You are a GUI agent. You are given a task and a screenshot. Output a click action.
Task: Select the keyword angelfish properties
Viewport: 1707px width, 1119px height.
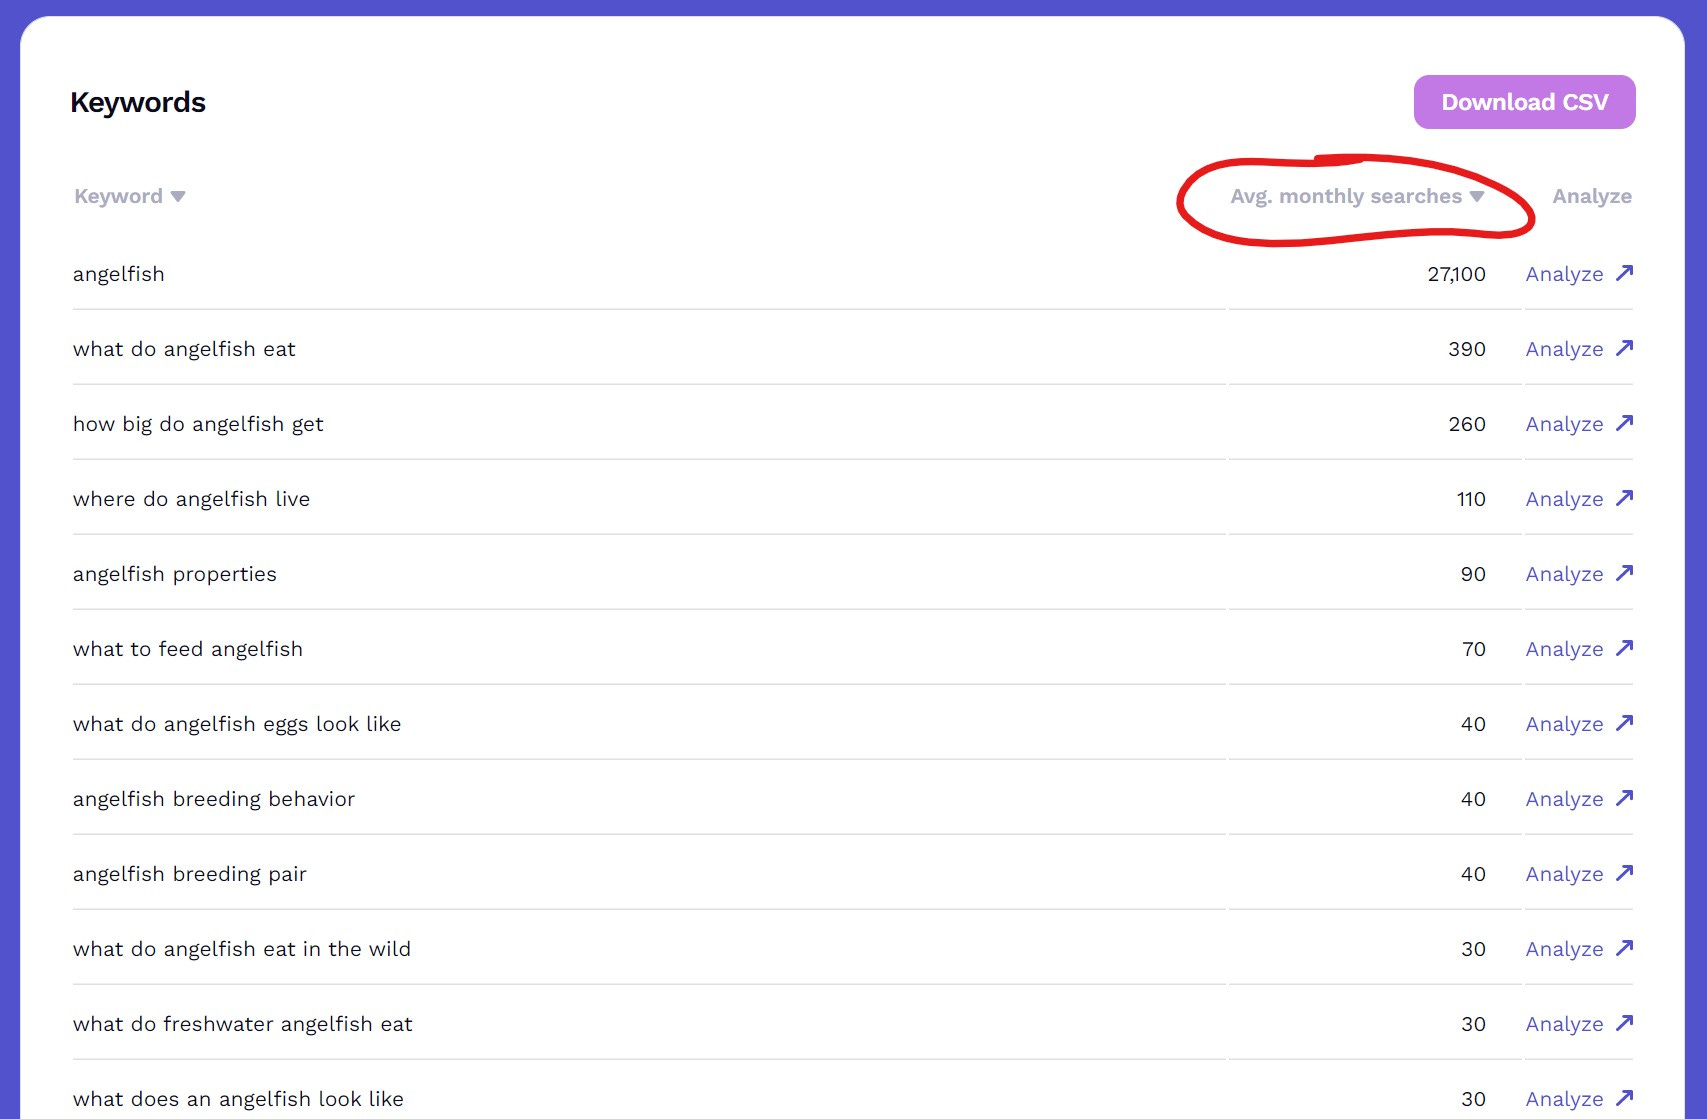[175, 573]
